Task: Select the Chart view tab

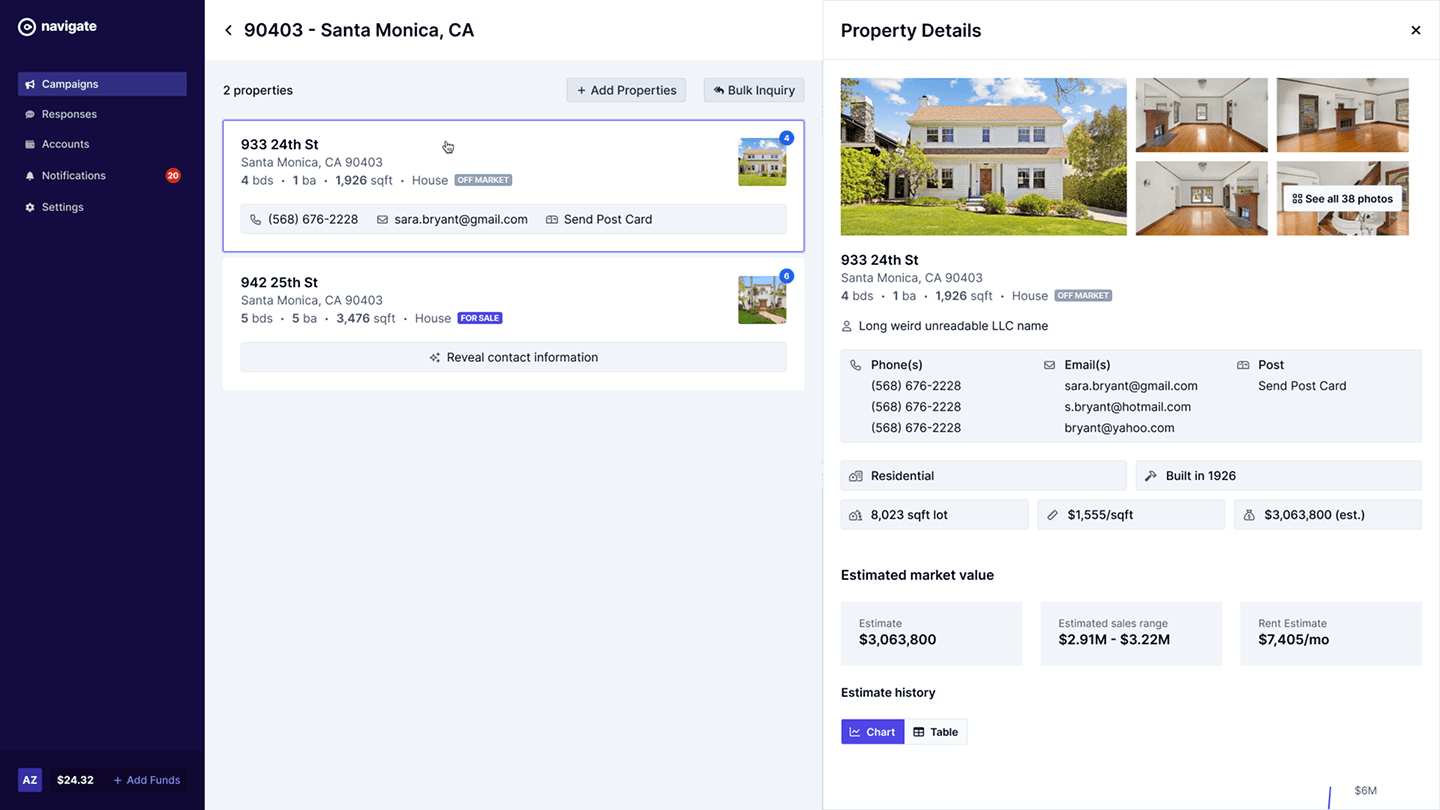Action: tap(872, 732)
